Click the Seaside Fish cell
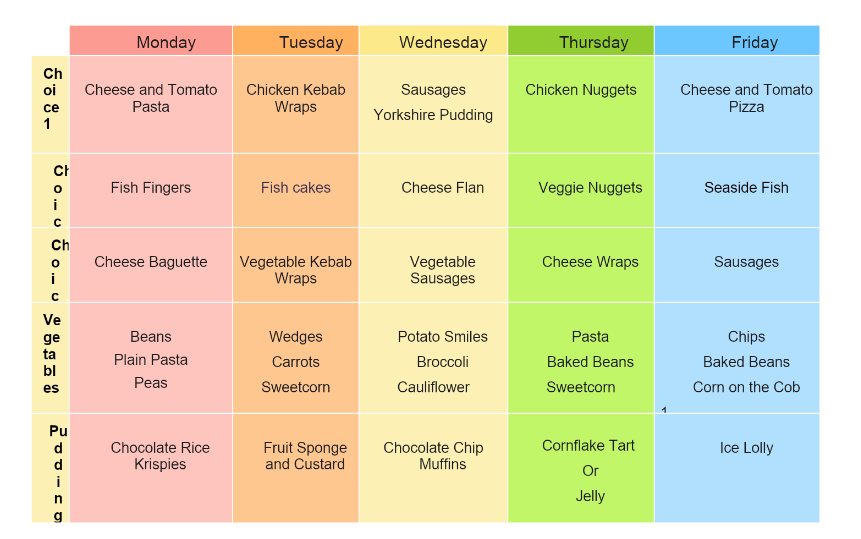This screenshot has height=539, width=861. tap(746, 188)
